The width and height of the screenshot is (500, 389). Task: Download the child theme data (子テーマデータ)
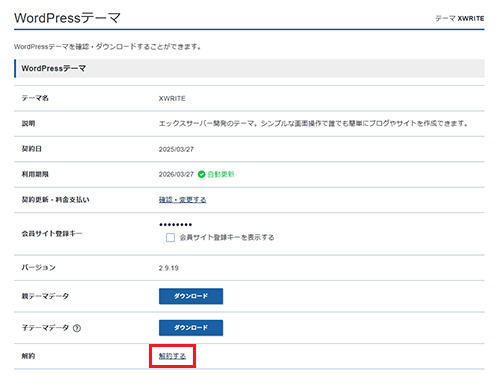(191, 328)
